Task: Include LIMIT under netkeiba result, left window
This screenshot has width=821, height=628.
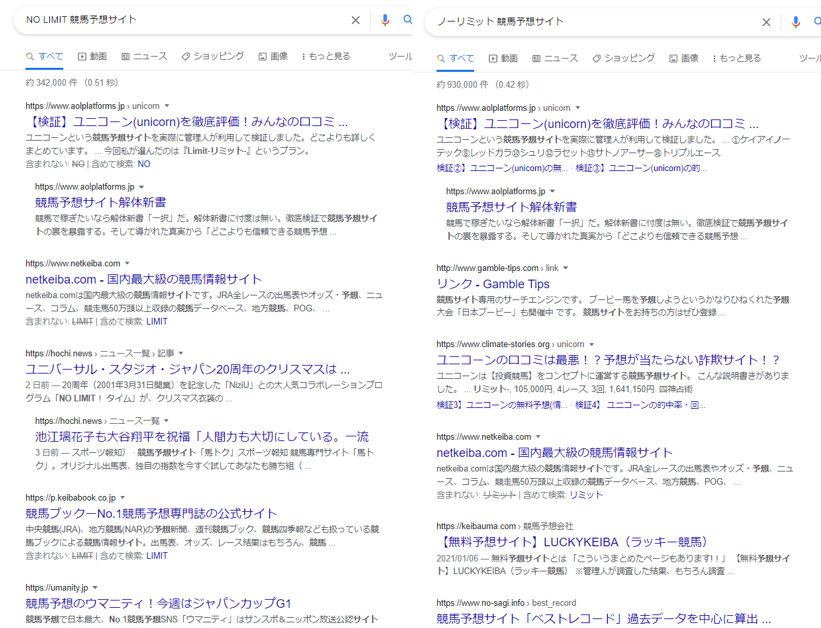Action: [157, 322]
